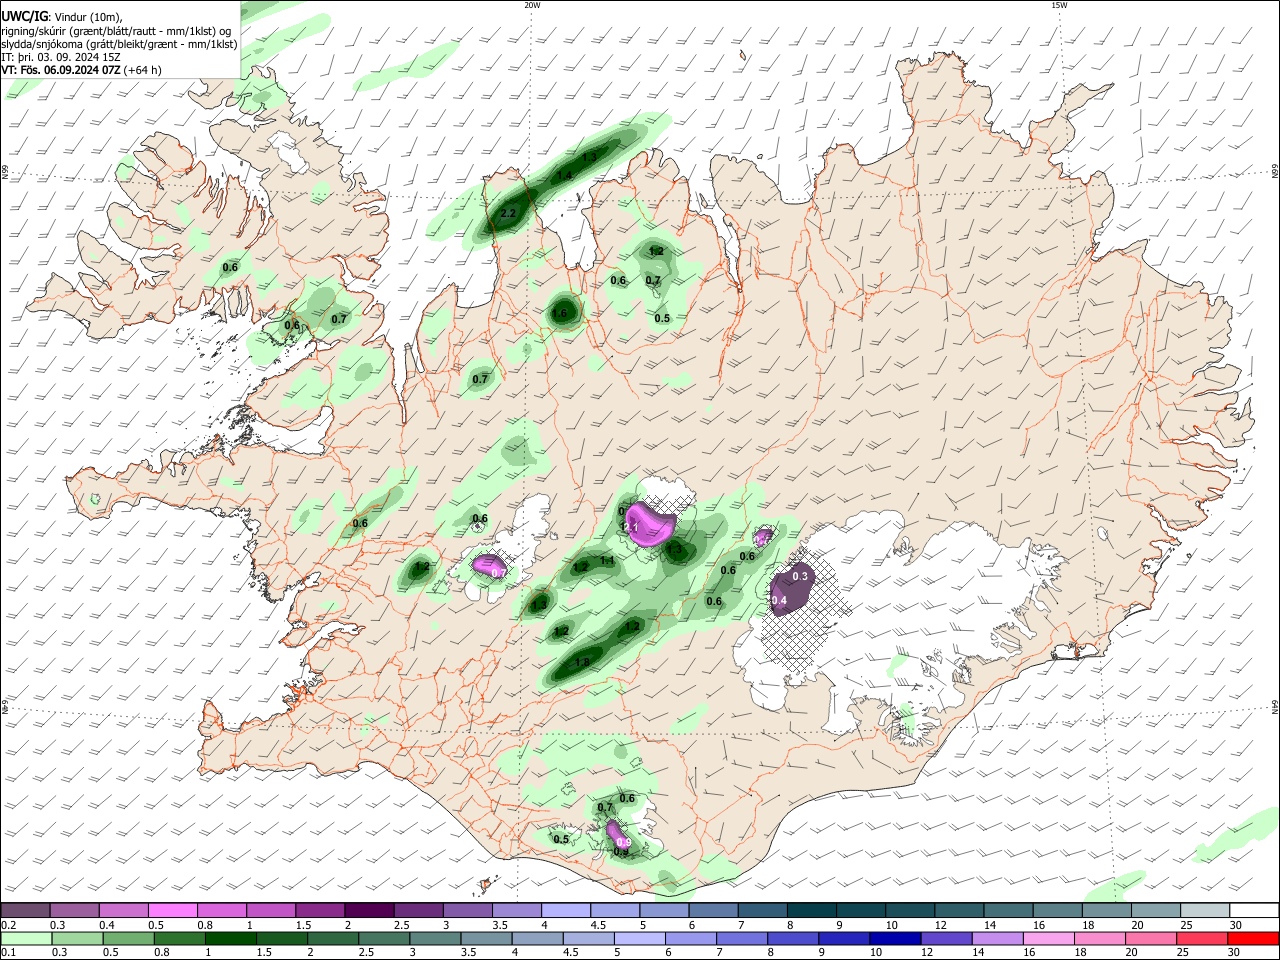
Task: Click the "rigning/skúrir" rain legend description line
Action: click(x=116, y=31)
